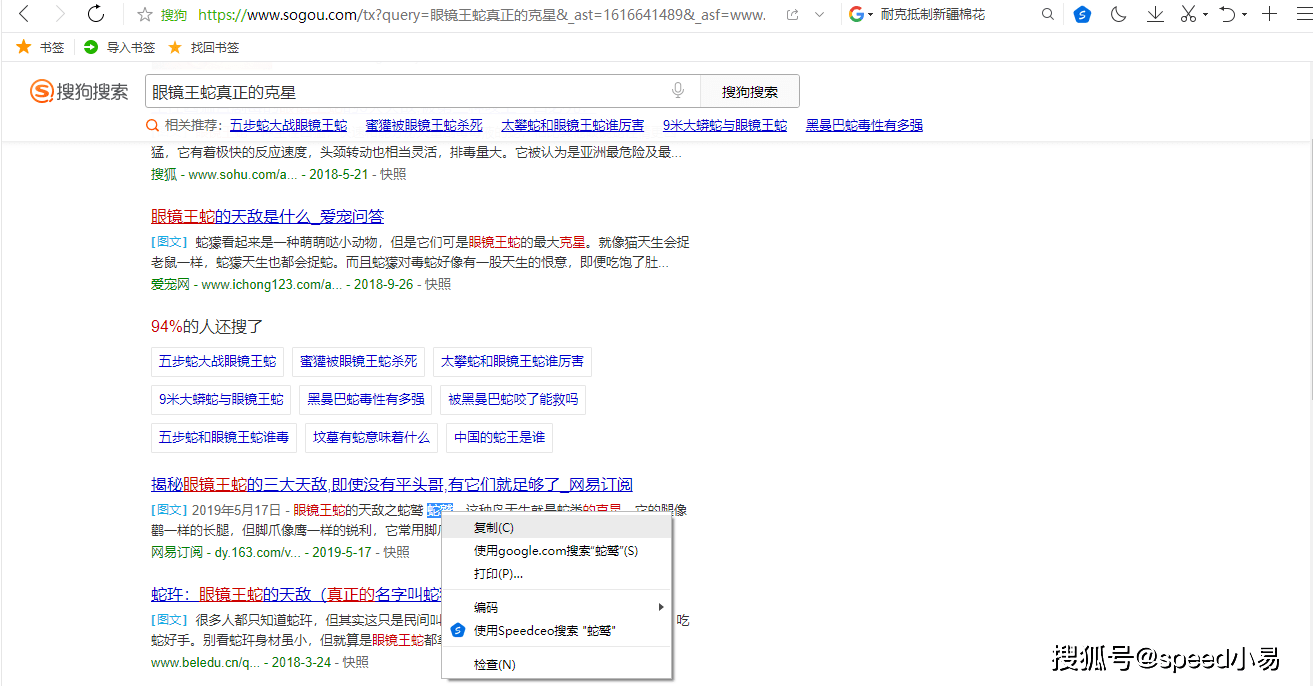
Task: Expand the 编码 submenu in the context menu
Action: pyautogui.click(x=557, y=607)
